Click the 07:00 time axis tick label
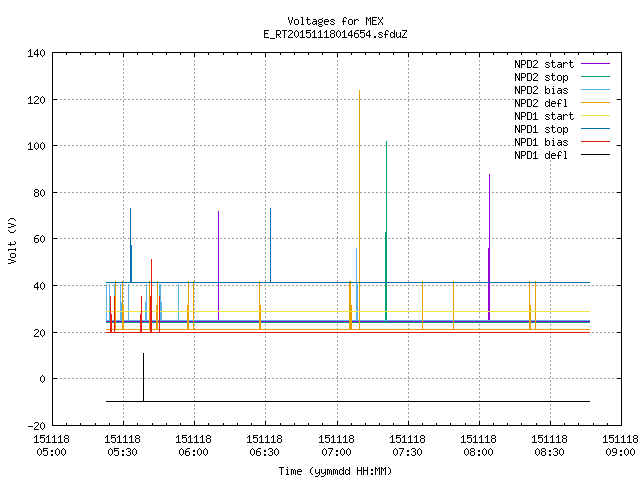 336,446
